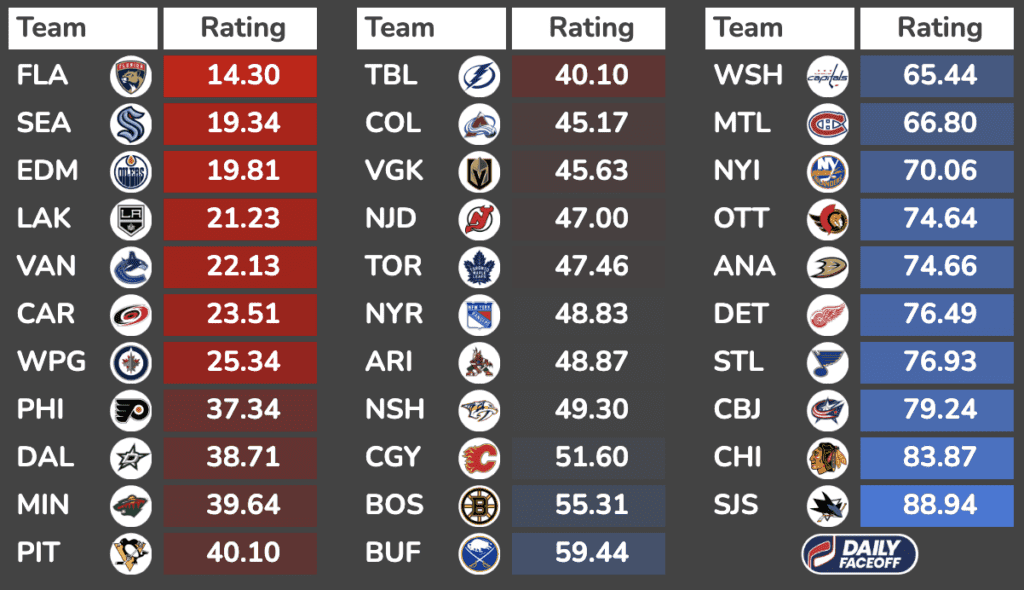Screen dimensions: 1024x590
Task: Select the Edmonton Oilers logo
Action: tap(131, 172)
